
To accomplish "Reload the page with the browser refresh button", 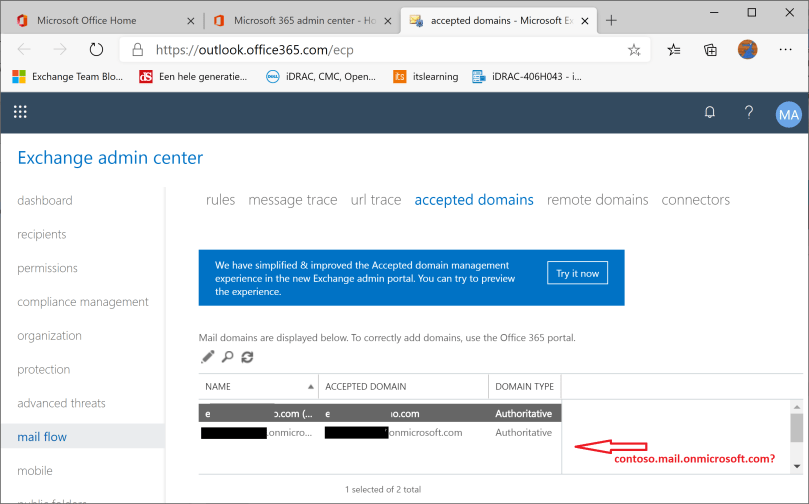I will (x=96, y=49).
